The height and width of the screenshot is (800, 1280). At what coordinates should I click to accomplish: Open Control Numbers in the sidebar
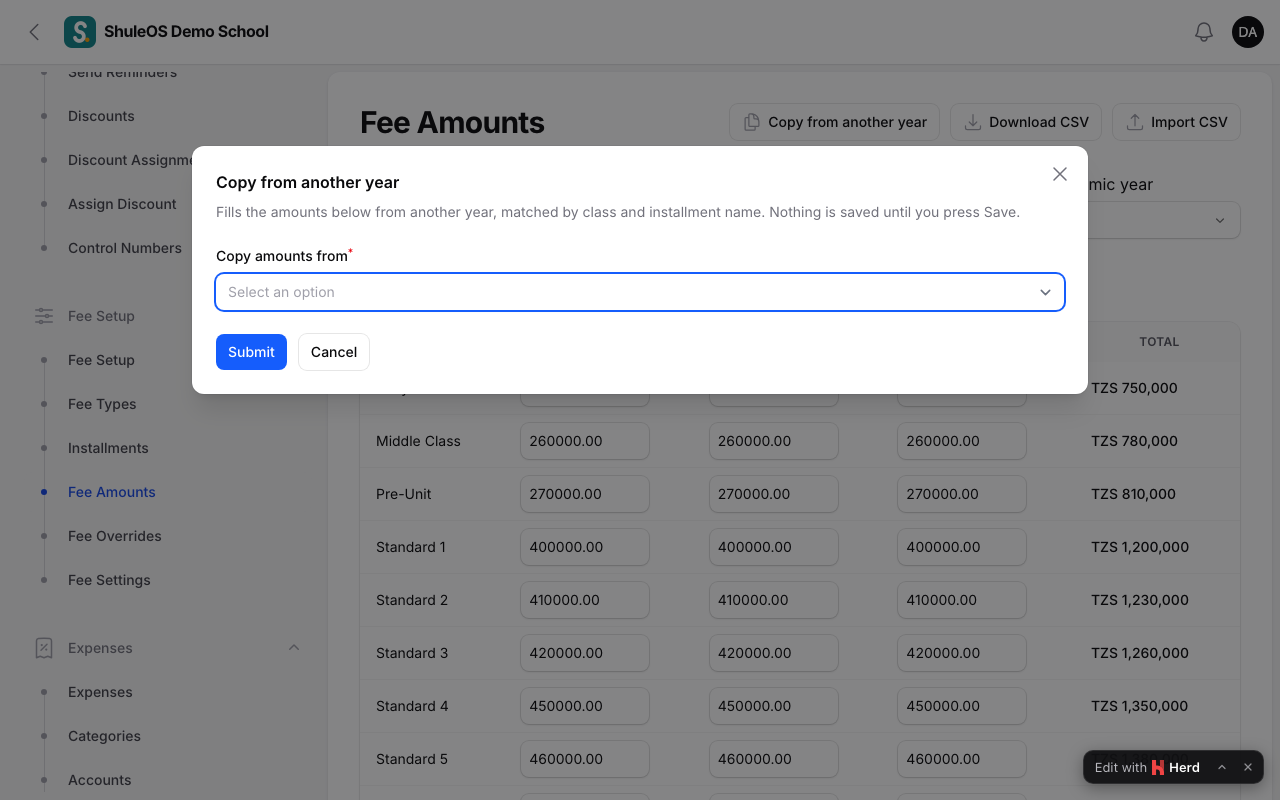click(x=125, y=248)
